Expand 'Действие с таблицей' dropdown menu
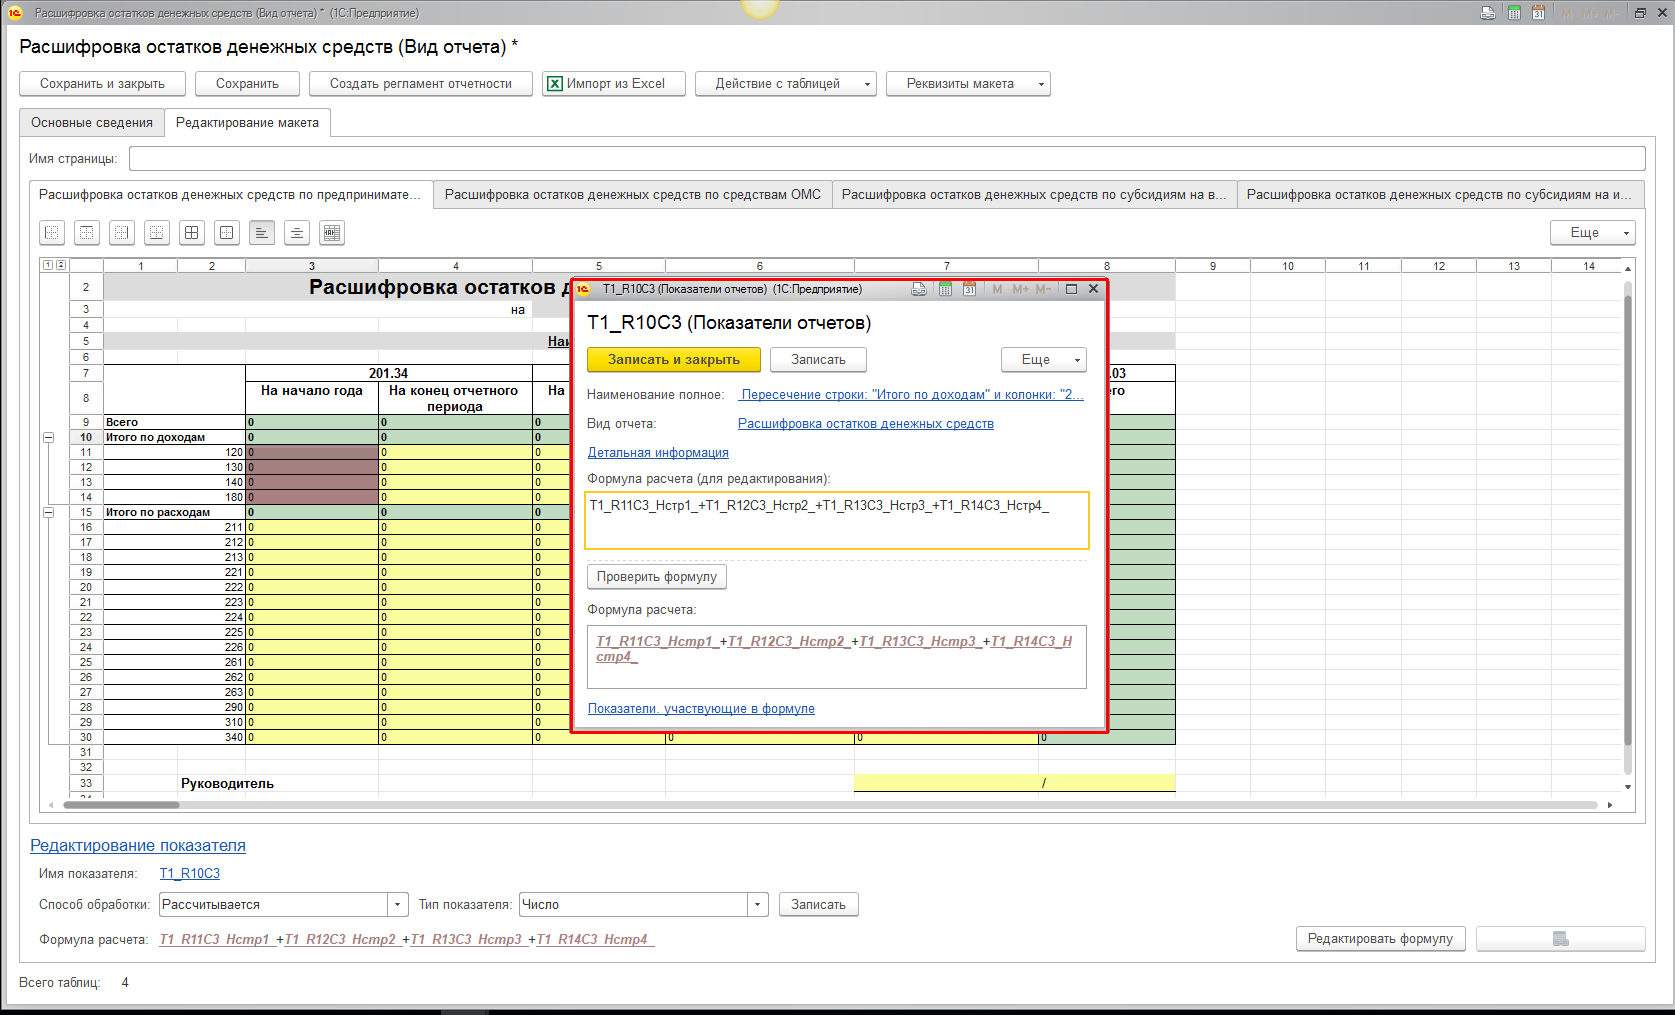1675x1015 pixels. tap(785, 84)
